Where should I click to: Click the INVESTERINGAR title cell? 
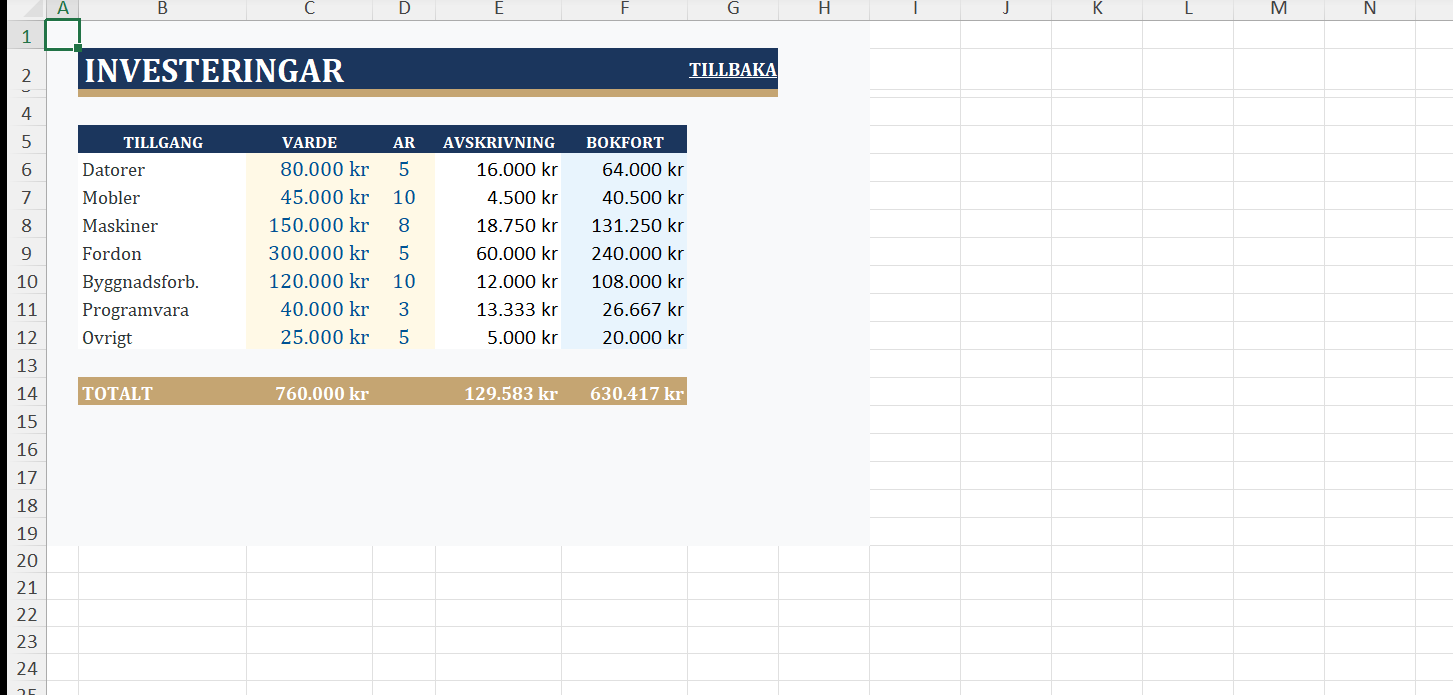point(214,71)
